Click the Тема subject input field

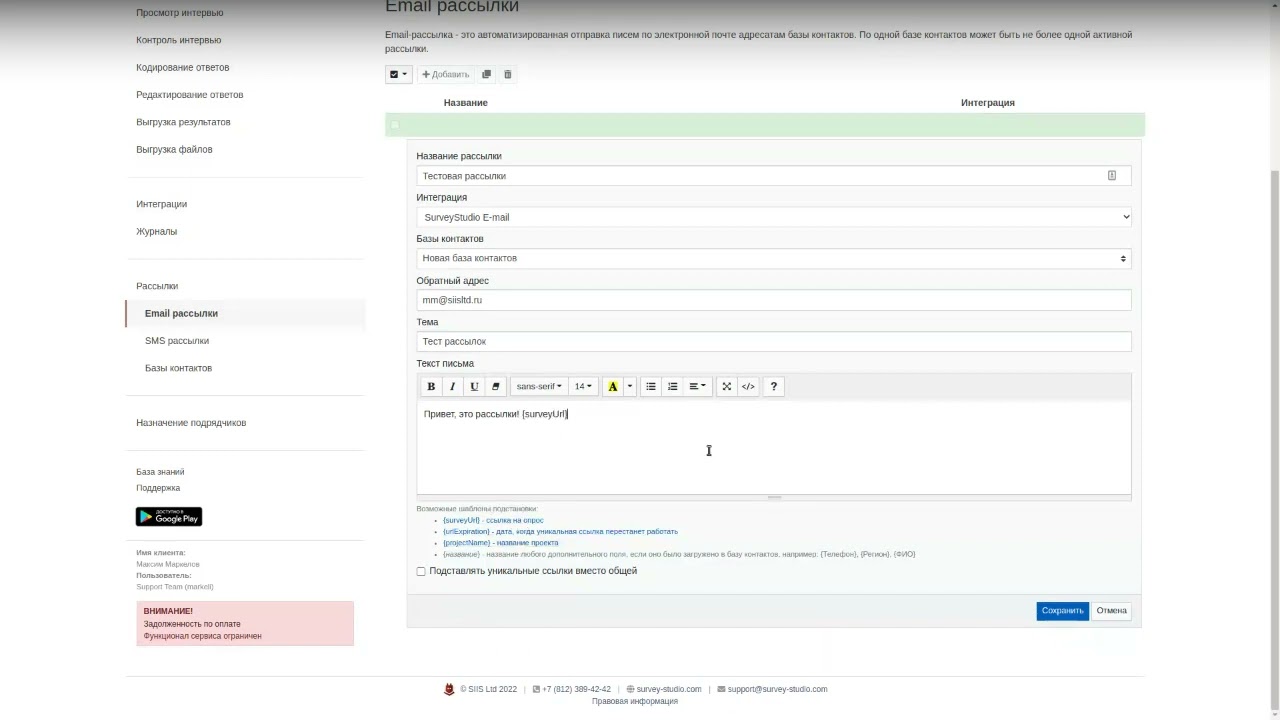[x=774, y=341]
